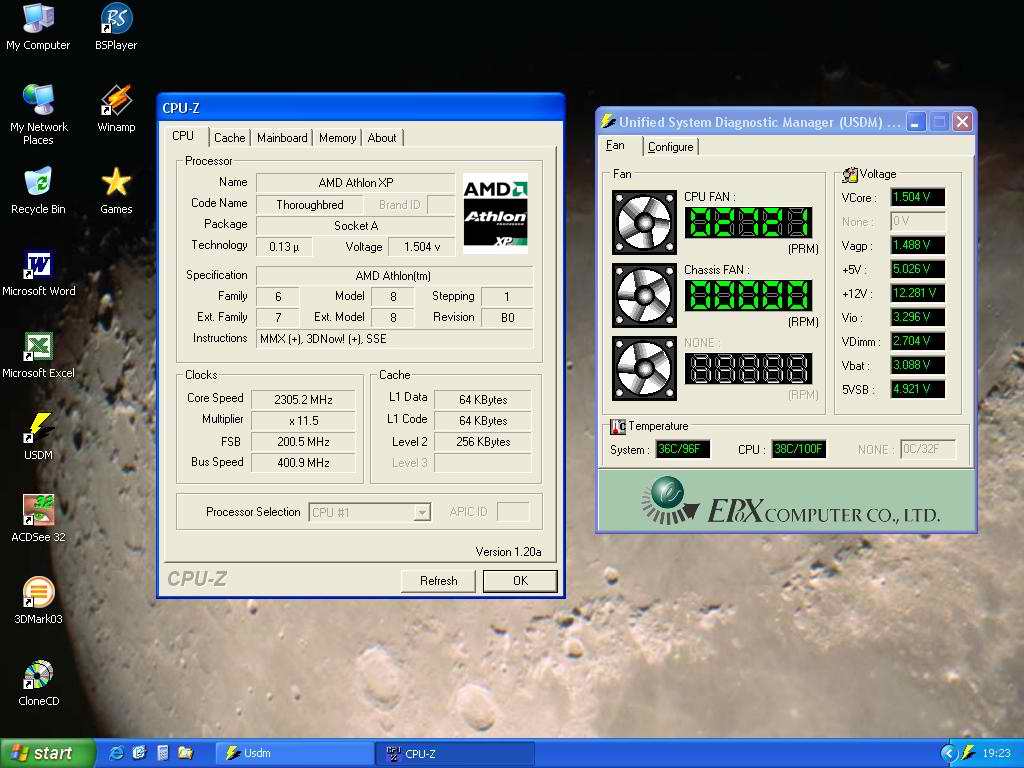Screen dimensions: 1024x768
Task: Open the USDM desktop shortcut
Action: (38, 429)
